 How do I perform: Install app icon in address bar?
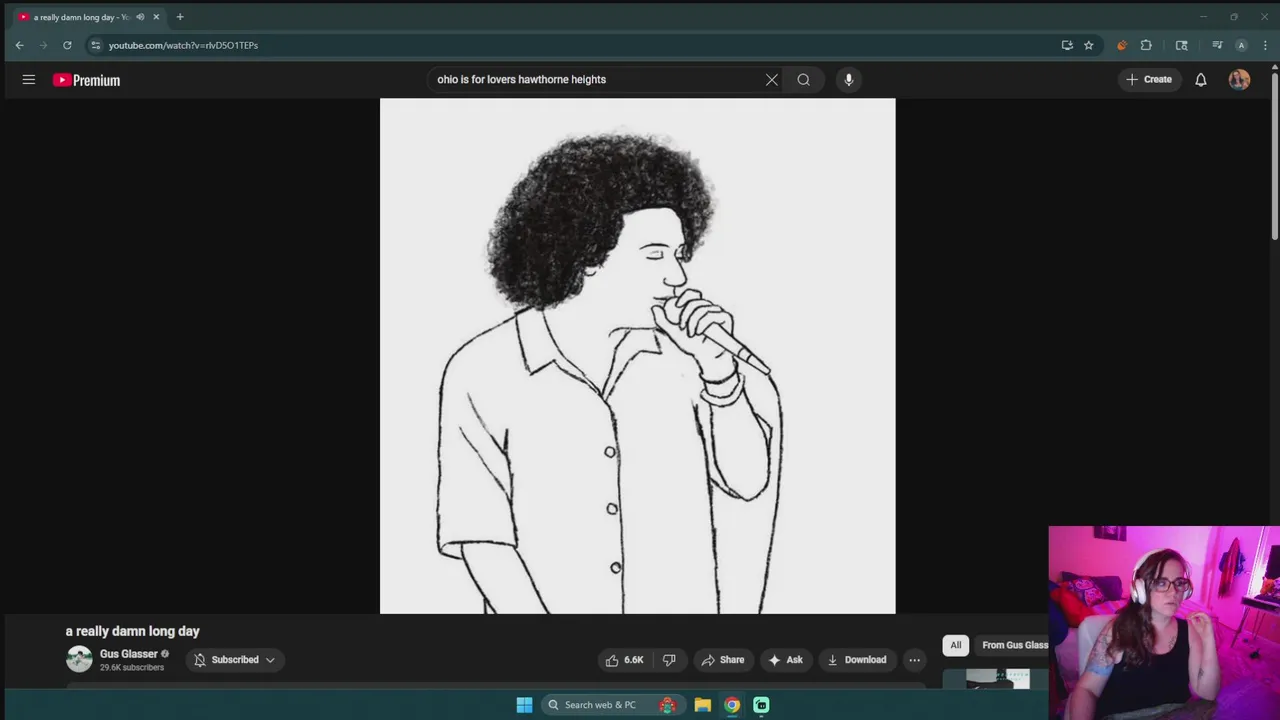(x=1067, y=45)
